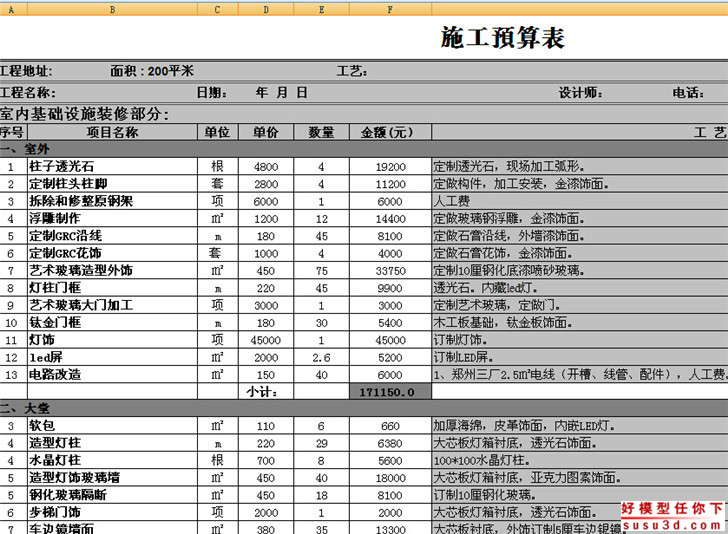The height and width of the screenshot is (534, 728).
Task: Select column header E
Action: 321,9
